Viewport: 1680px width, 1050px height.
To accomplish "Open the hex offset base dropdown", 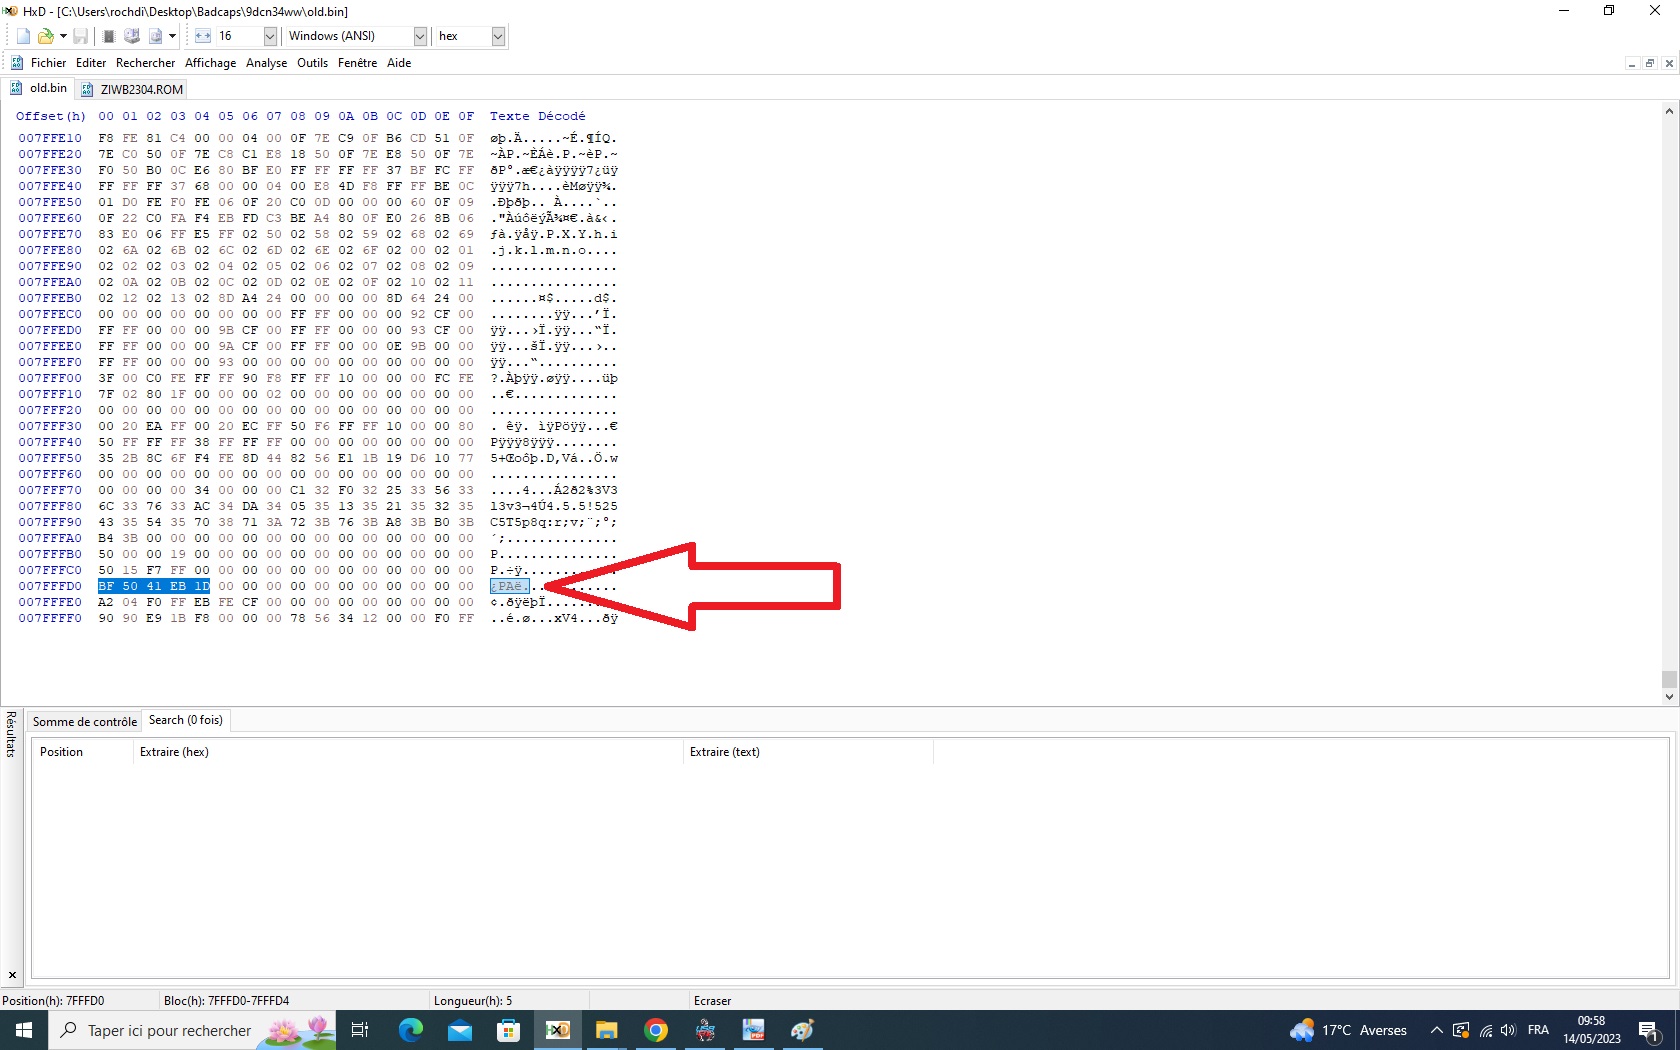I will click(x=498, y=36).
